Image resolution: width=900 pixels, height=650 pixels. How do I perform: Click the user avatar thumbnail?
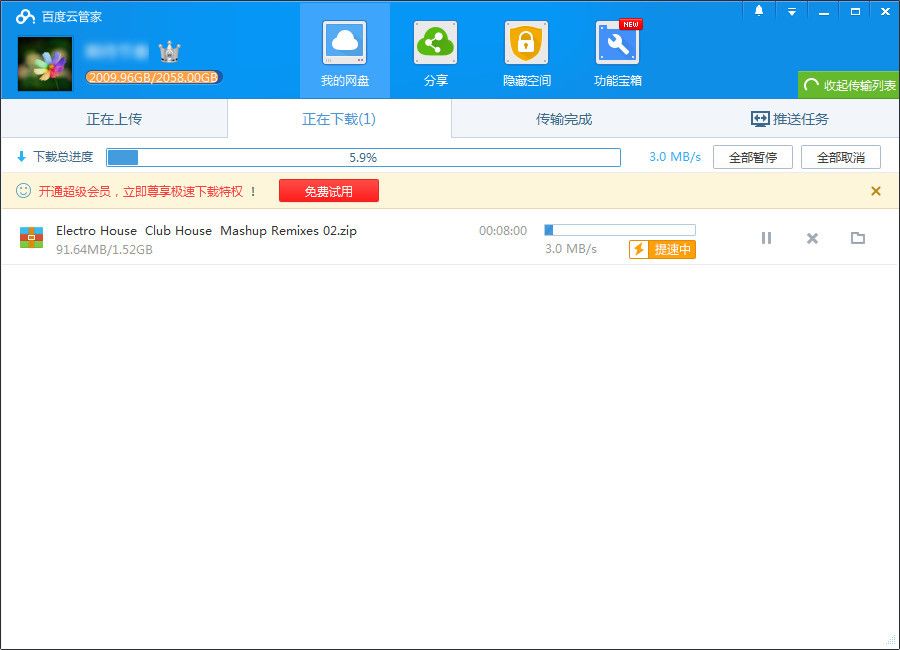pos(45,63)
